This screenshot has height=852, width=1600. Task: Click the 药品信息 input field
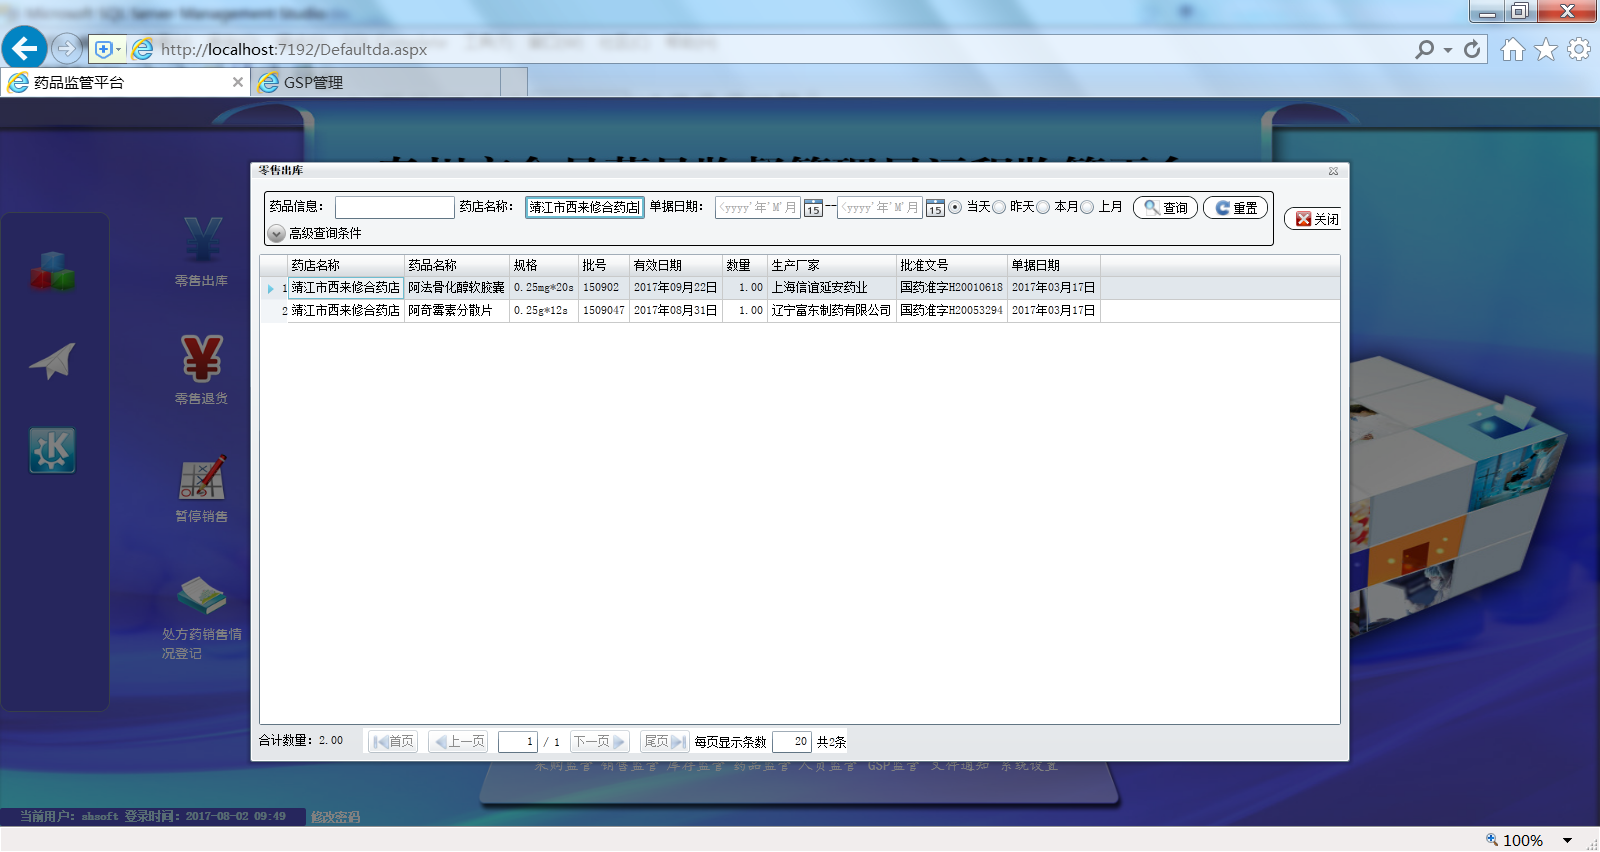click(x=394, y=207)
